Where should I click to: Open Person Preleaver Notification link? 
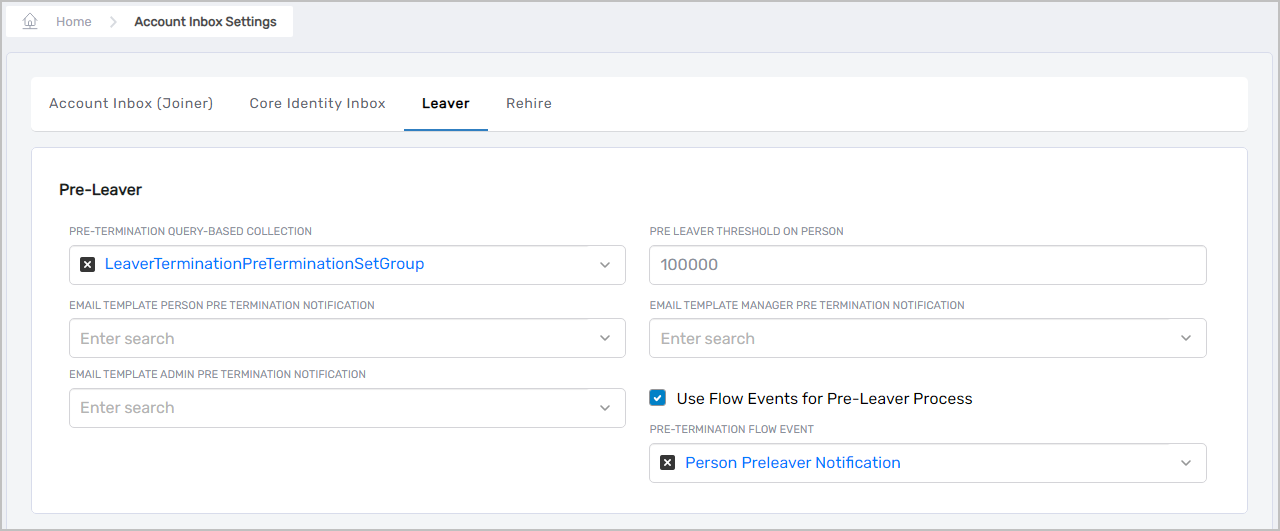(x=792, y=463)
